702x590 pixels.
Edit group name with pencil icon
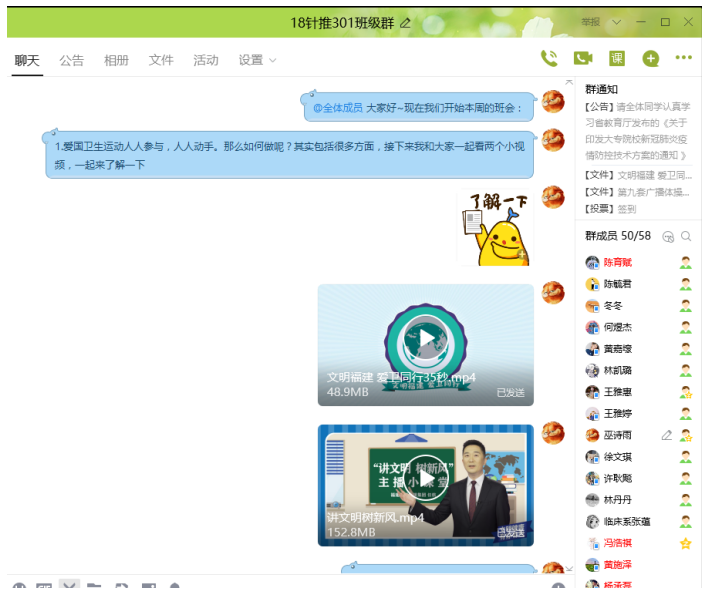pyautogui.click(x=405, y=22)
